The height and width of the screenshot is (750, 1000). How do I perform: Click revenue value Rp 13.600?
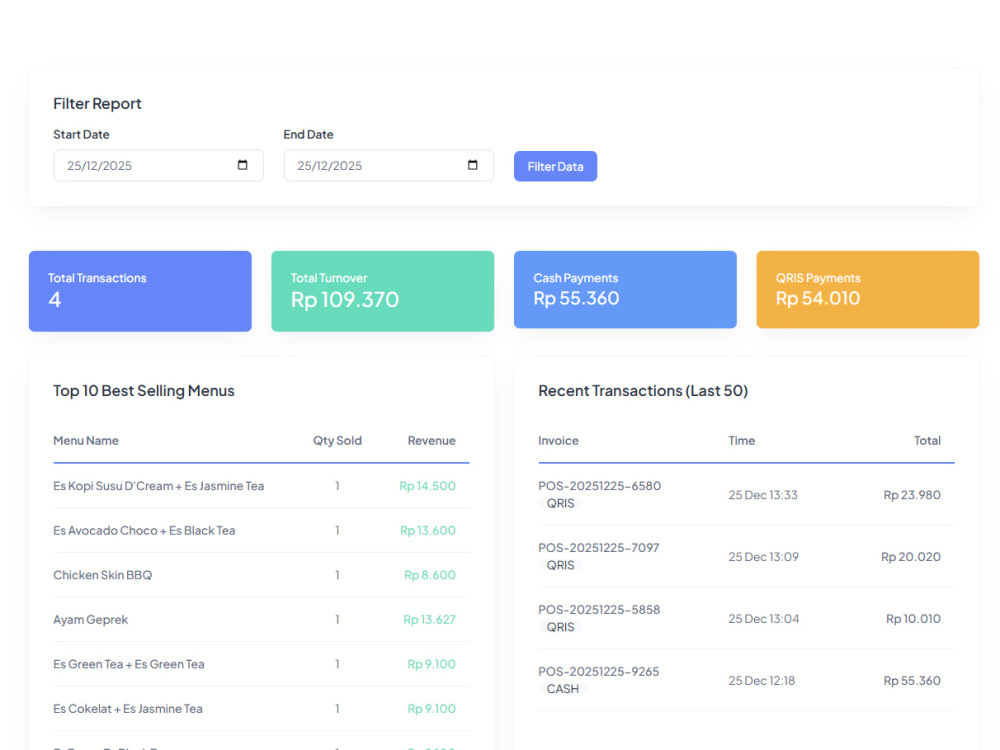point(427,531)
